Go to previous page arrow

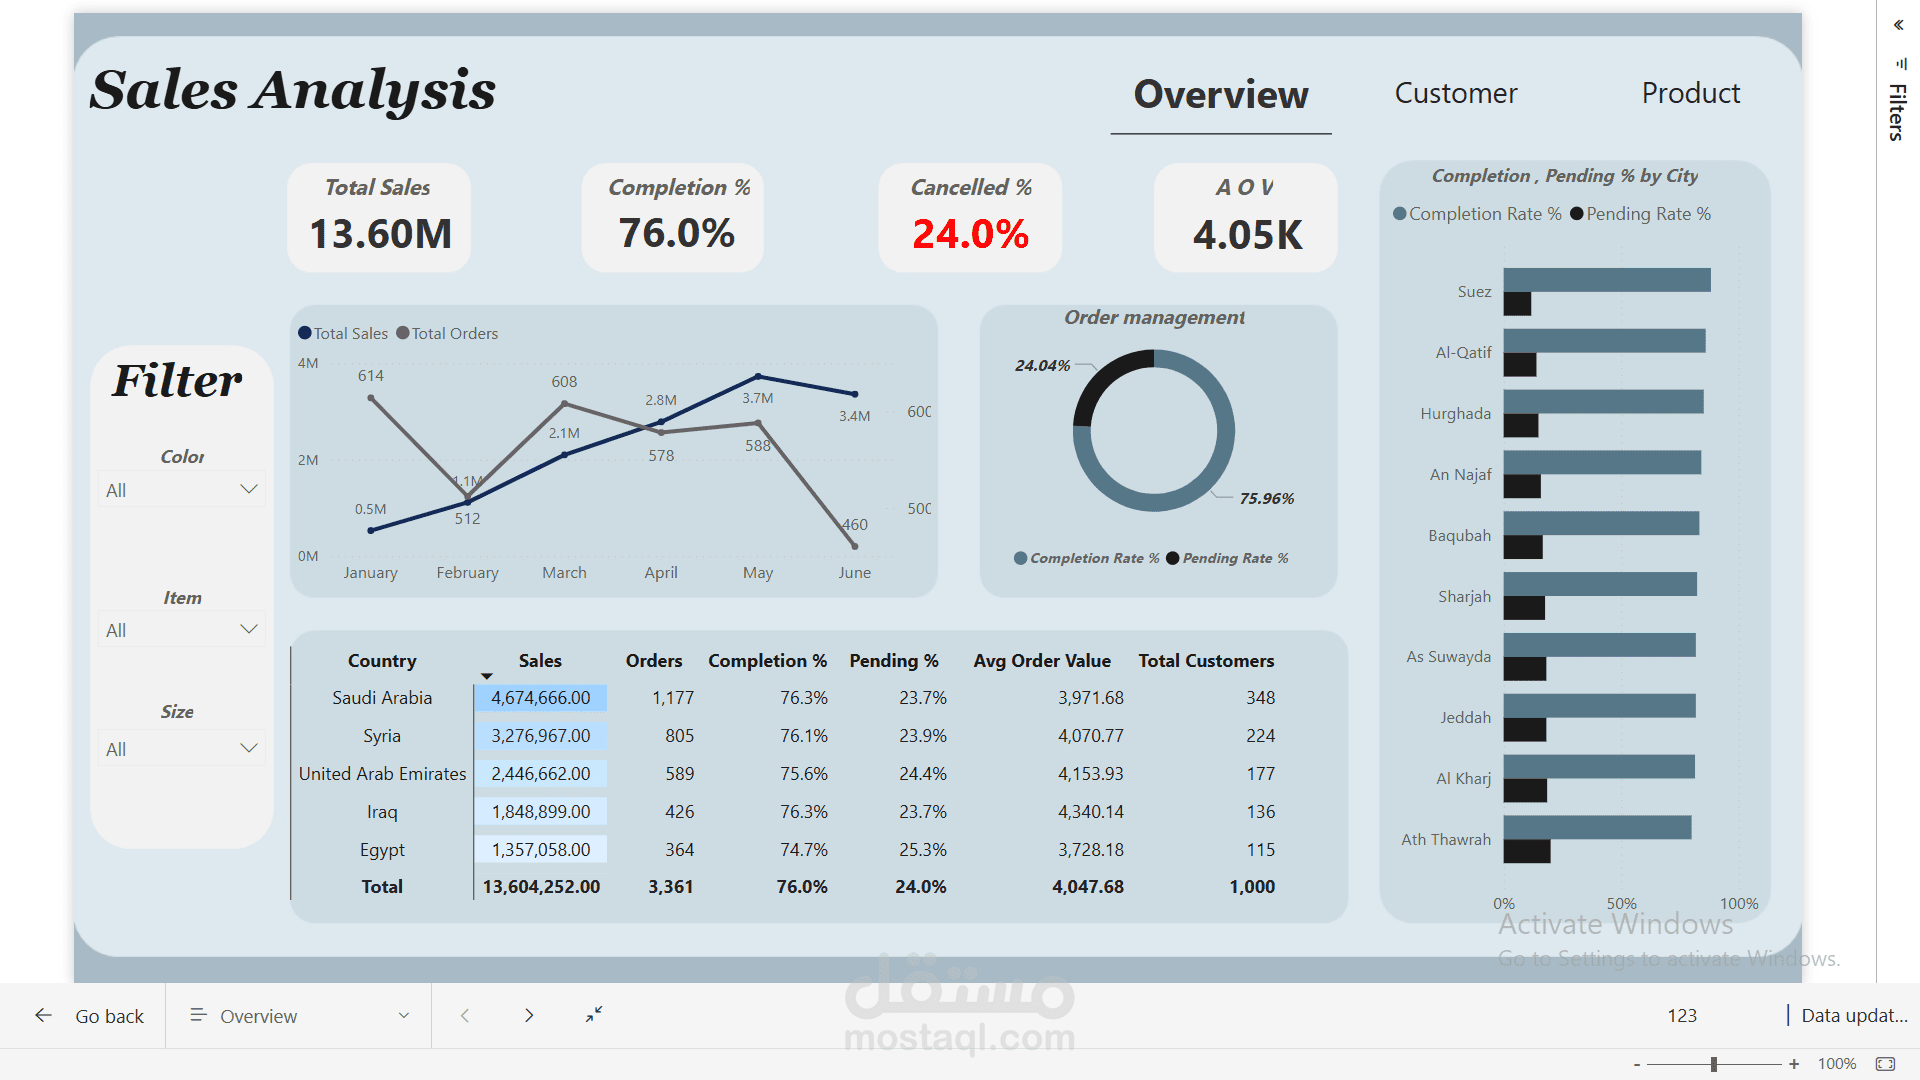tap(465, 1015)
